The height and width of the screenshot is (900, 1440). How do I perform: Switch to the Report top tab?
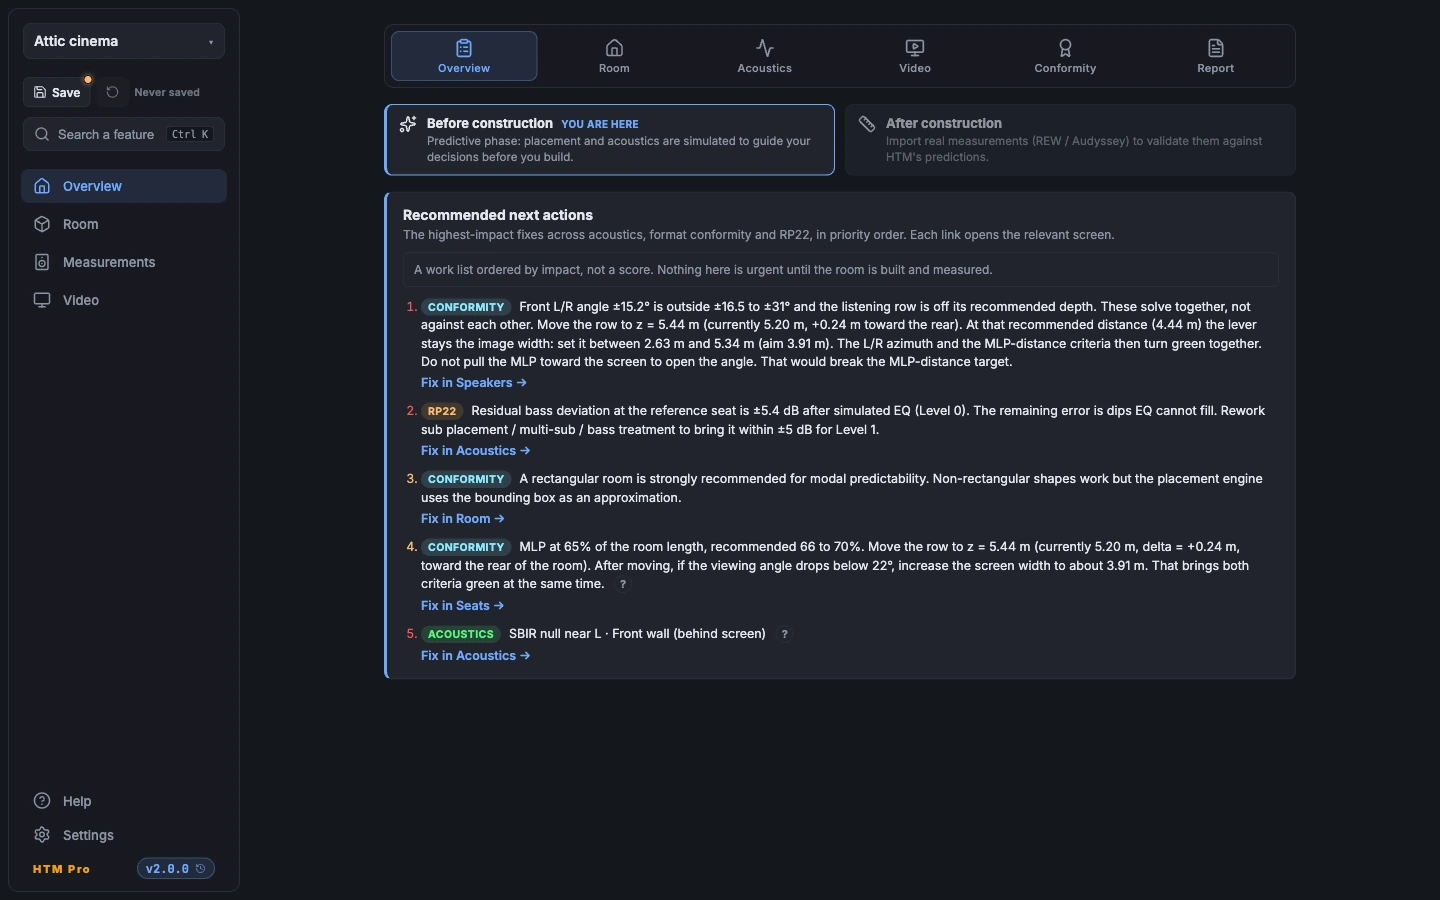click(x=1215, y=56)
